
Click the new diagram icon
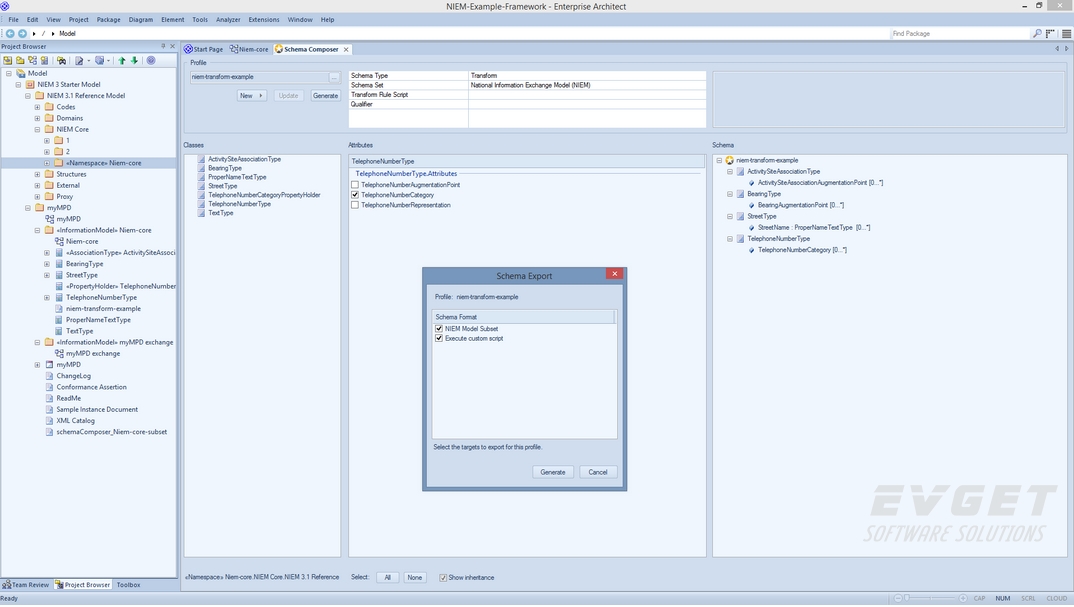[x=32, y=60]
